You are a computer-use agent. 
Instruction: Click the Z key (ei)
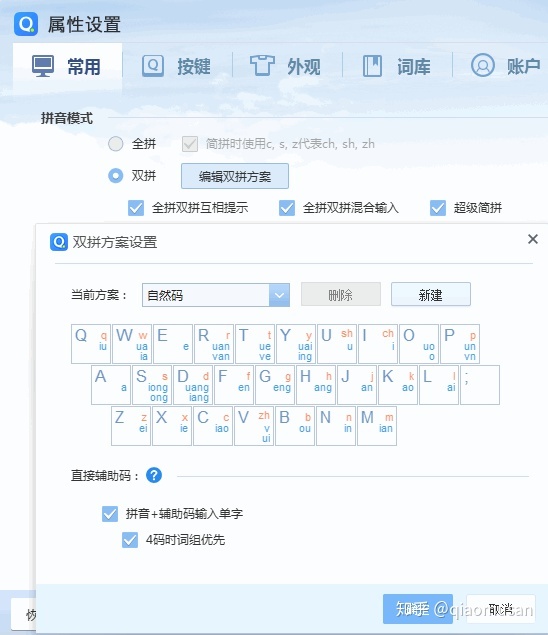(131, 426)
